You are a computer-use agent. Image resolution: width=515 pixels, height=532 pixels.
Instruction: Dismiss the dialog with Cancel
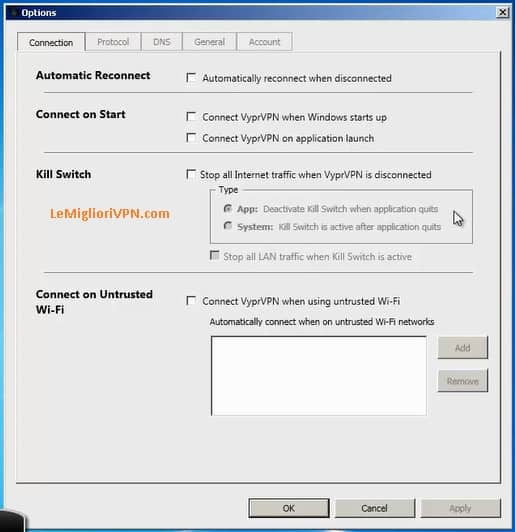pos(375,508)
